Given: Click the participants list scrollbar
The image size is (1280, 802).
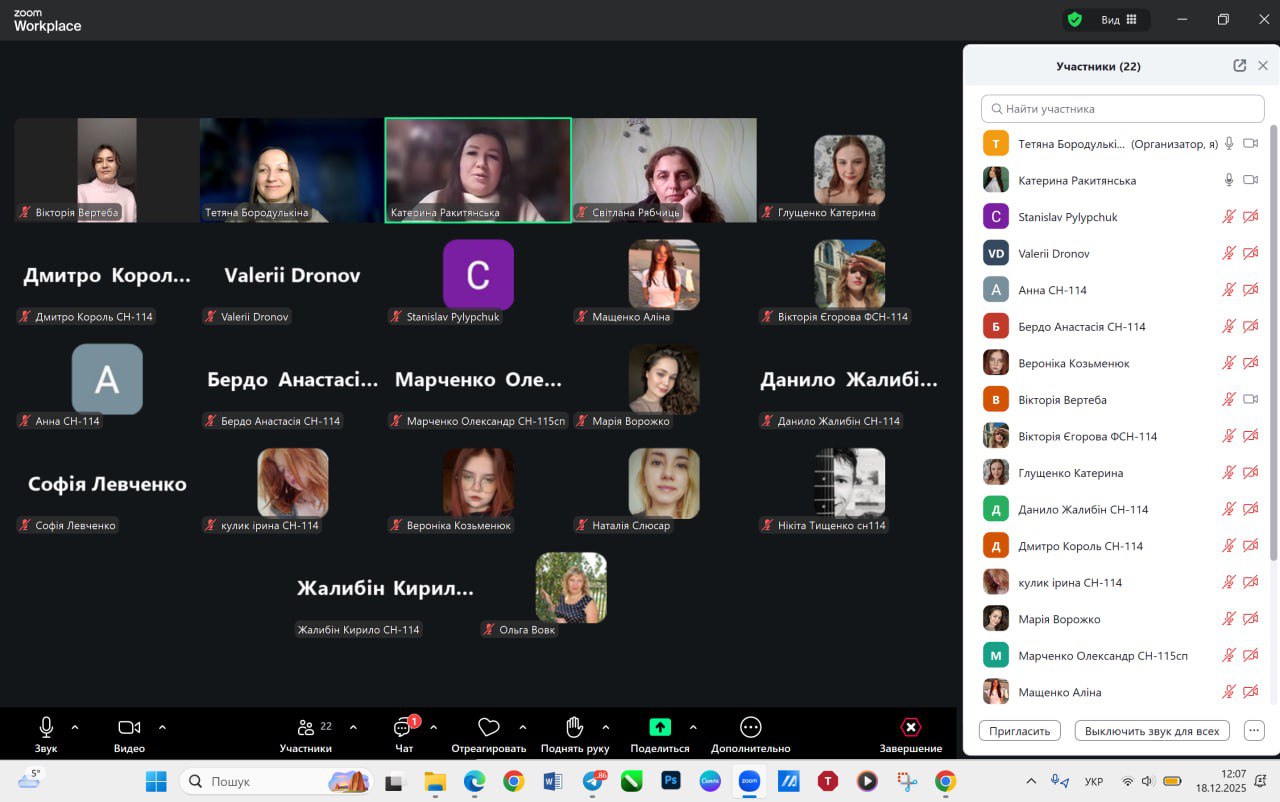Looking at the screenshot, I should click(1273, 340).
